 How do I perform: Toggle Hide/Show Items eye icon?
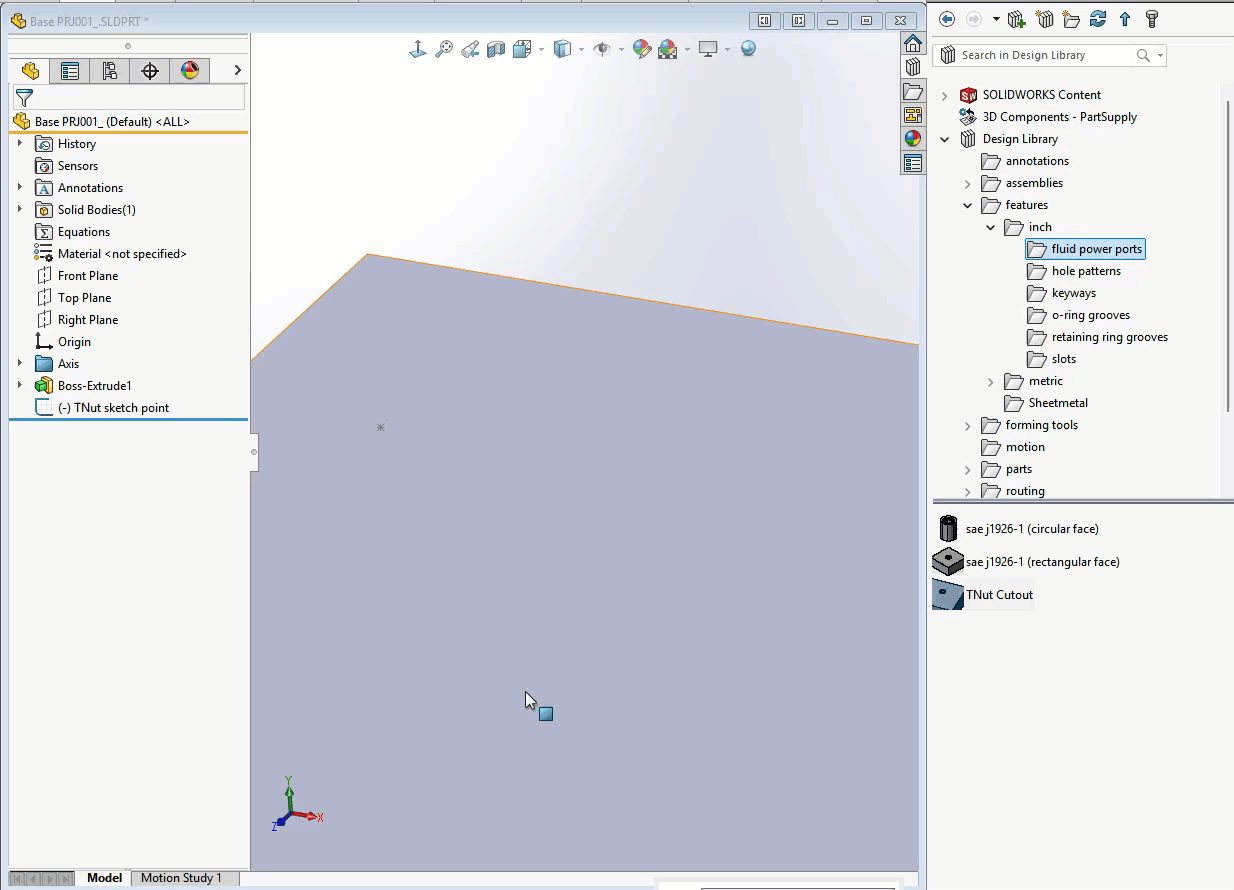tap(602, 49)
